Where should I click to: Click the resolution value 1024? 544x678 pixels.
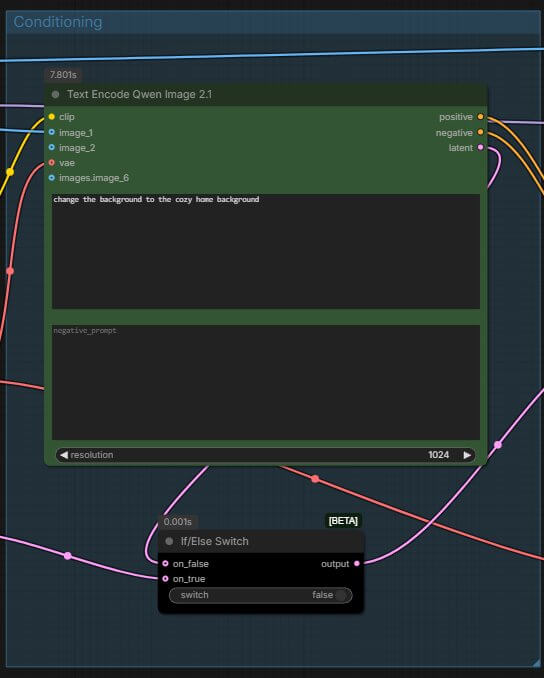click(x=438, y=455)
